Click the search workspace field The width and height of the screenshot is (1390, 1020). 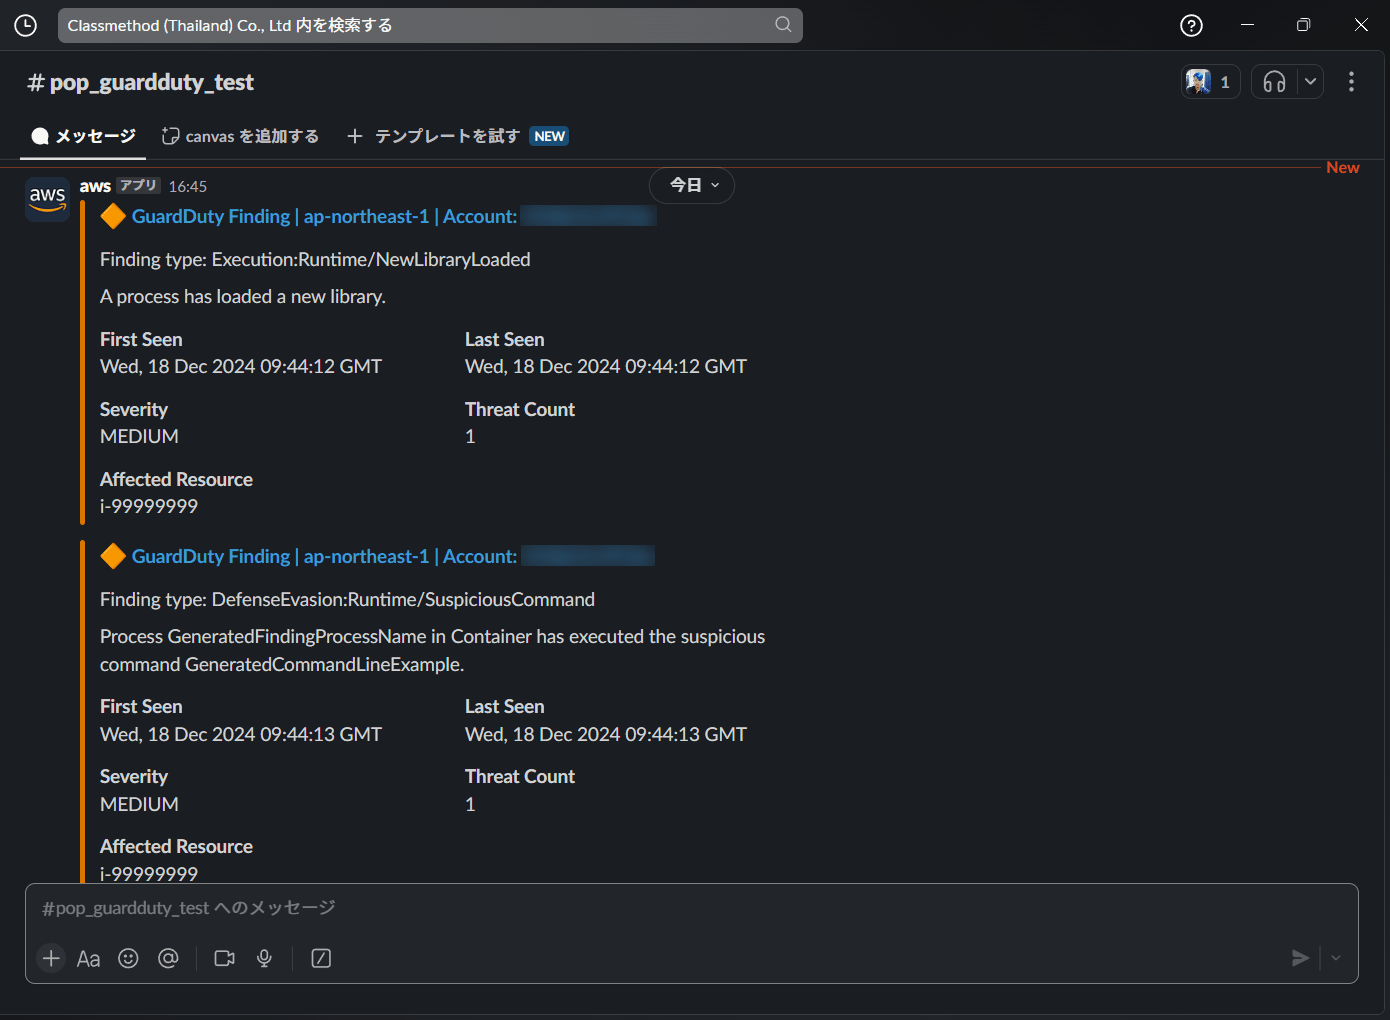pos(430,25)
